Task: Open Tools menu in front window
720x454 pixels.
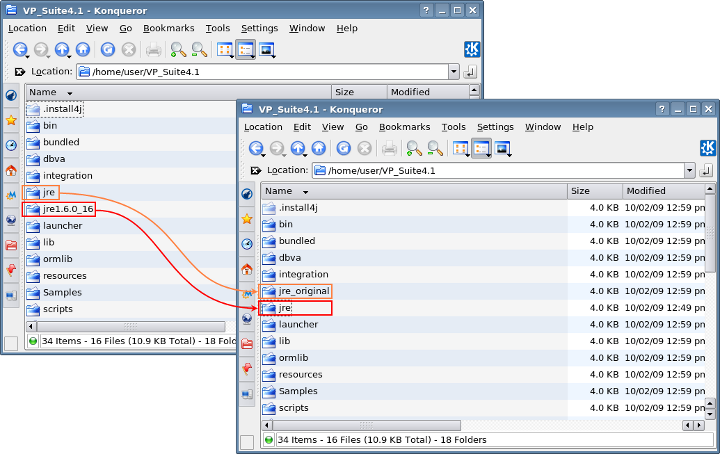Action: (x=454, y=127)
